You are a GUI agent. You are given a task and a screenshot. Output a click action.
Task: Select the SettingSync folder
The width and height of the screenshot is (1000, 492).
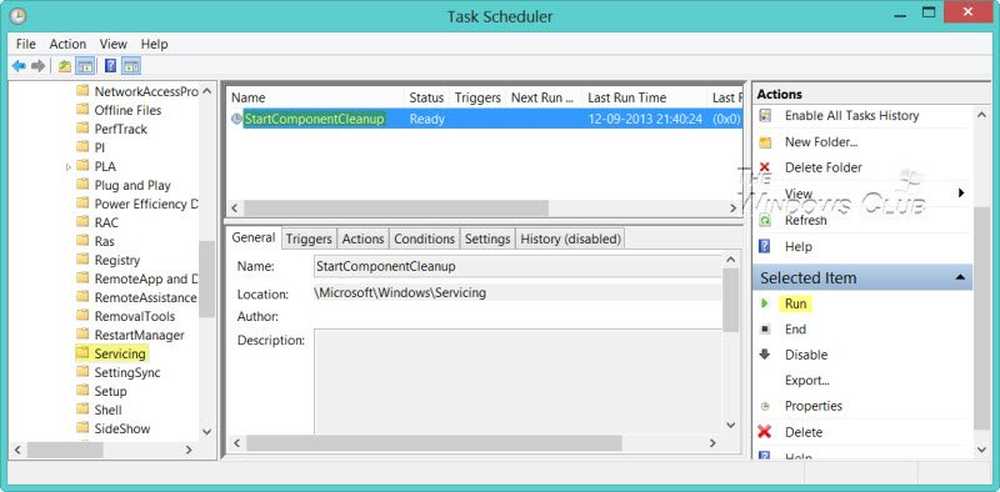pyautogui.click(x=127, y=373)
